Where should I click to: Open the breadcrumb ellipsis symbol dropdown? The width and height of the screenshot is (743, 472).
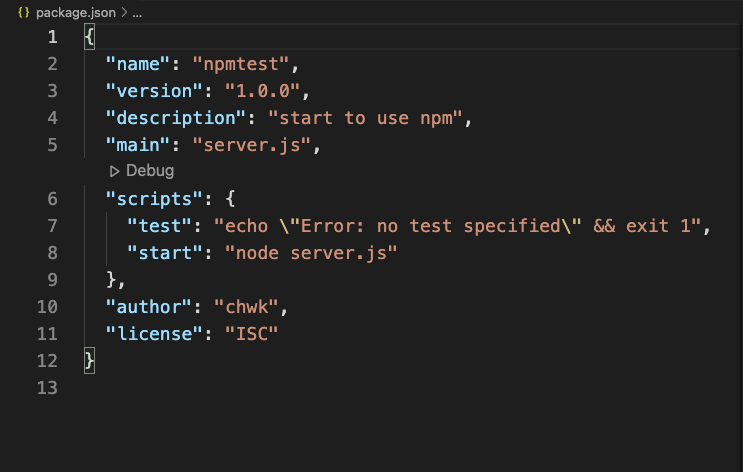click(136, 14)
